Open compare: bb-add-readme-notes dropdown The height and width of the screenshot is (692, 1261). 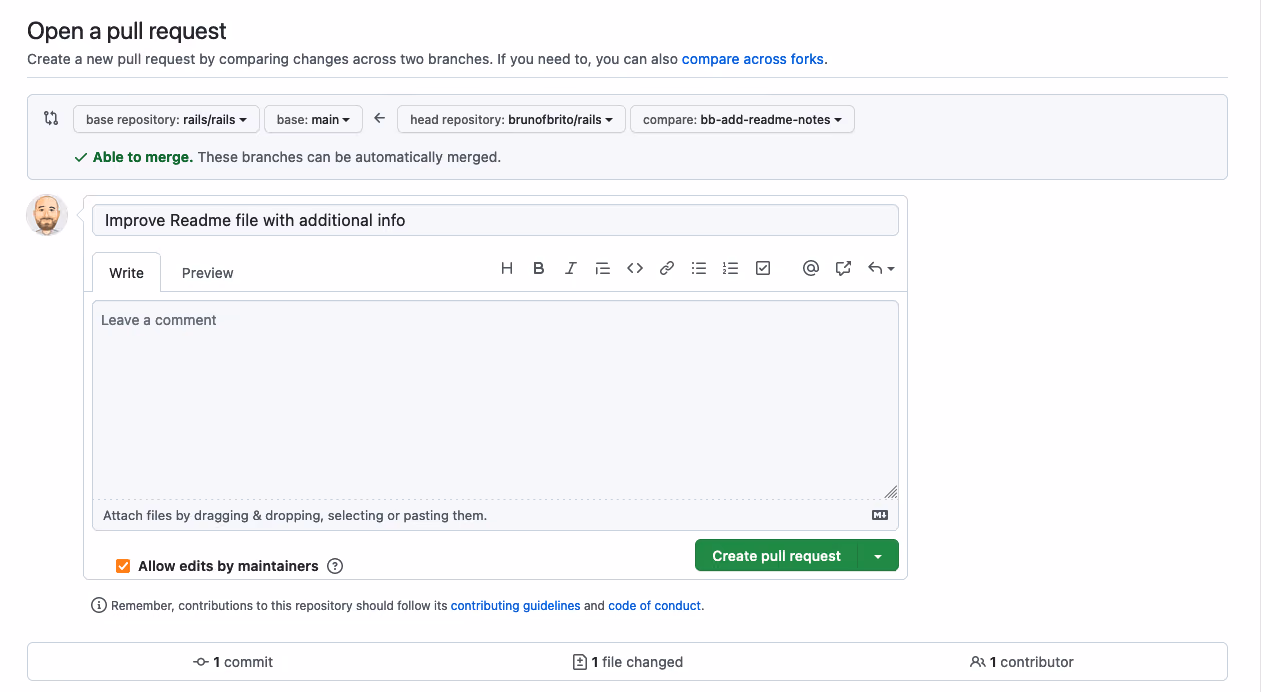coord(742,119)
